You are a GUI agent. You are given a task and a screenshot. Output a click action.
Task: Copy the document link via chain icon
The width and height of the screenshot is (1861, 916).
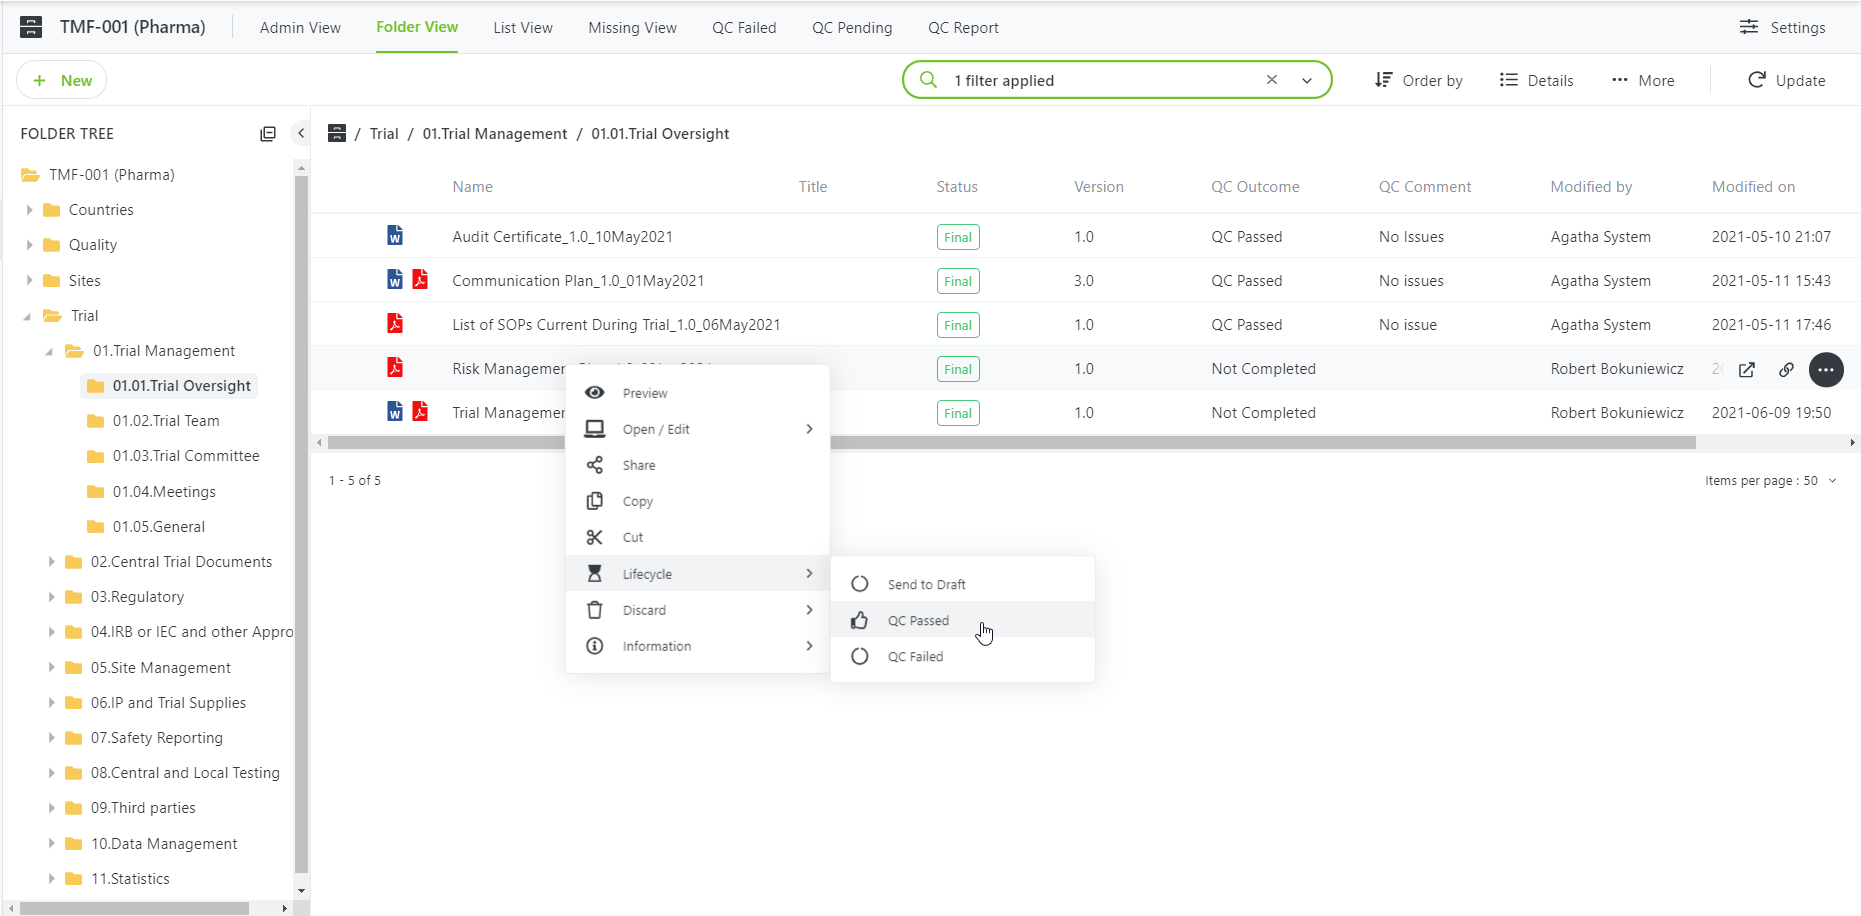click(x=1786, y=369)
